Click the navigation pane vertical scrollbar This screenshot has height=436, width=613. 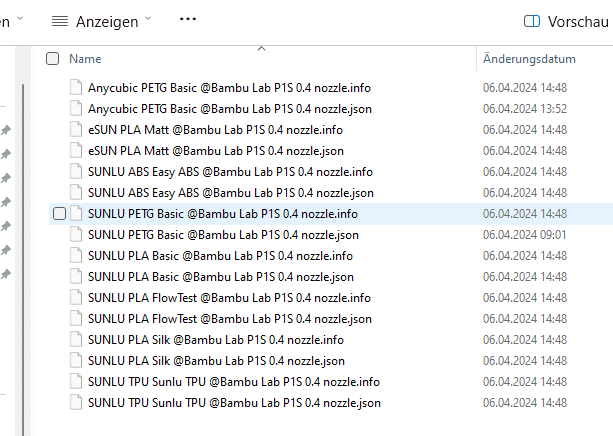[x=23, y=258]
